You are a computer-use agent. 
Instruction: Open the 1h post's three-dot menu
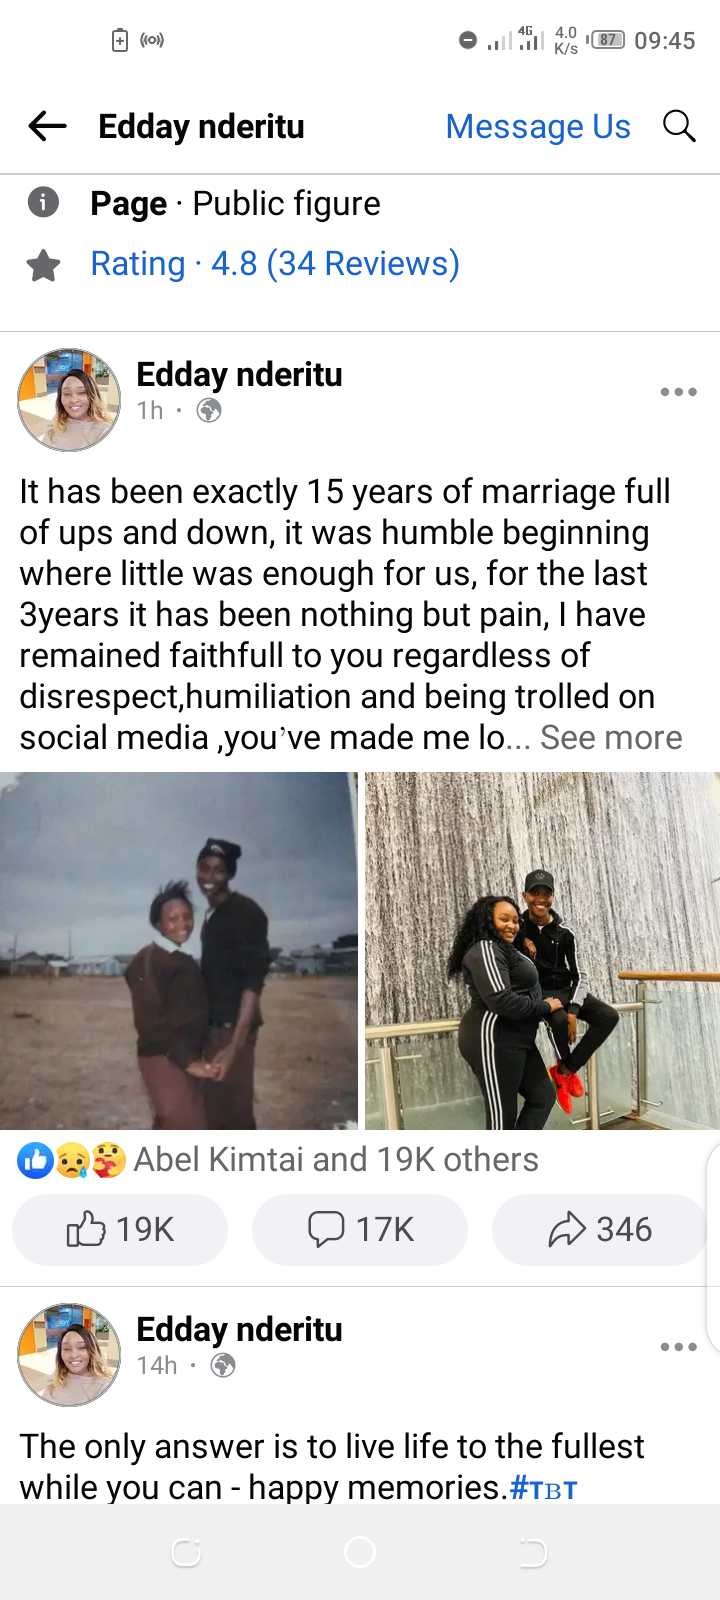click(678, 392)
